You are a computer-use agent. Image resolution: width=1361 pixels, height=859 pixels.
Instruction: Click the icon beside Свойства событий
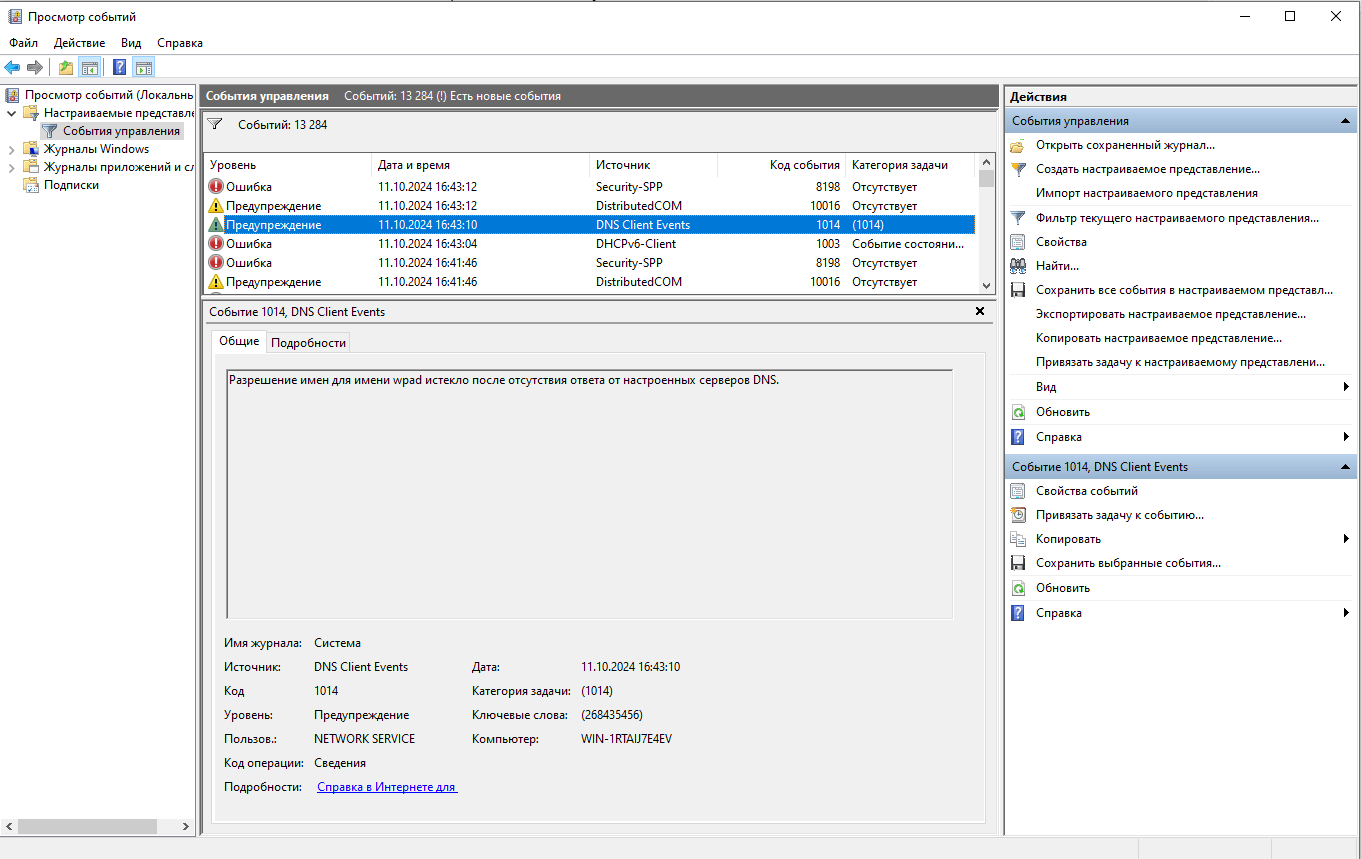click(1018, 491)
